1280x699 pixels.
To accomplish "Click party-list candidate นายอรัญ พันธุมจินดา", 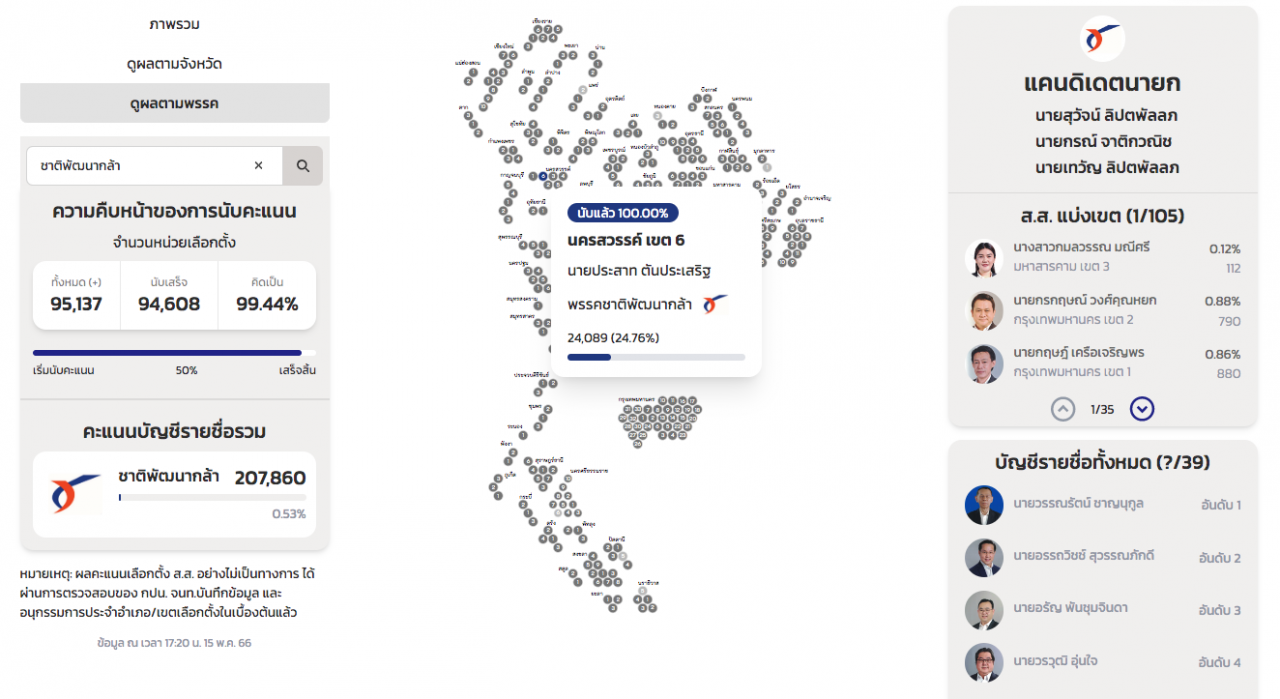I will tap(984, 610).
